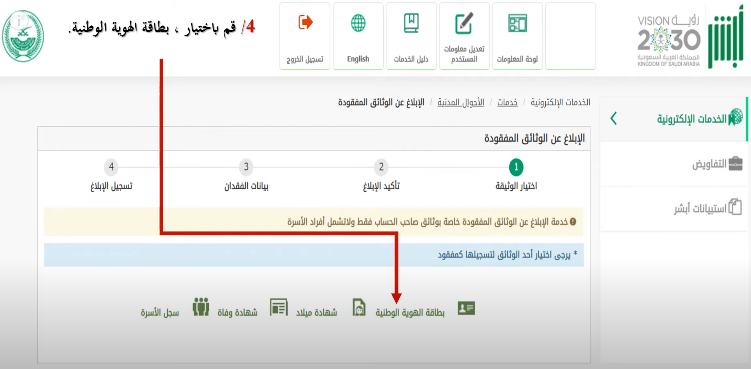Open the التفاويض sidebar menu item

[673, 164]
